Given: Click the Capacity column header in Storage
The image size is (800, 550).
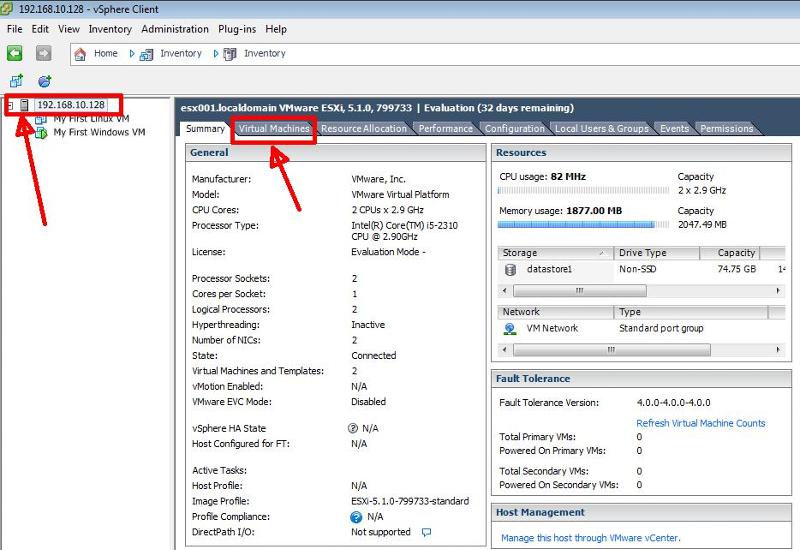Looking at the screenshot, I should click(x=730, y=253).
